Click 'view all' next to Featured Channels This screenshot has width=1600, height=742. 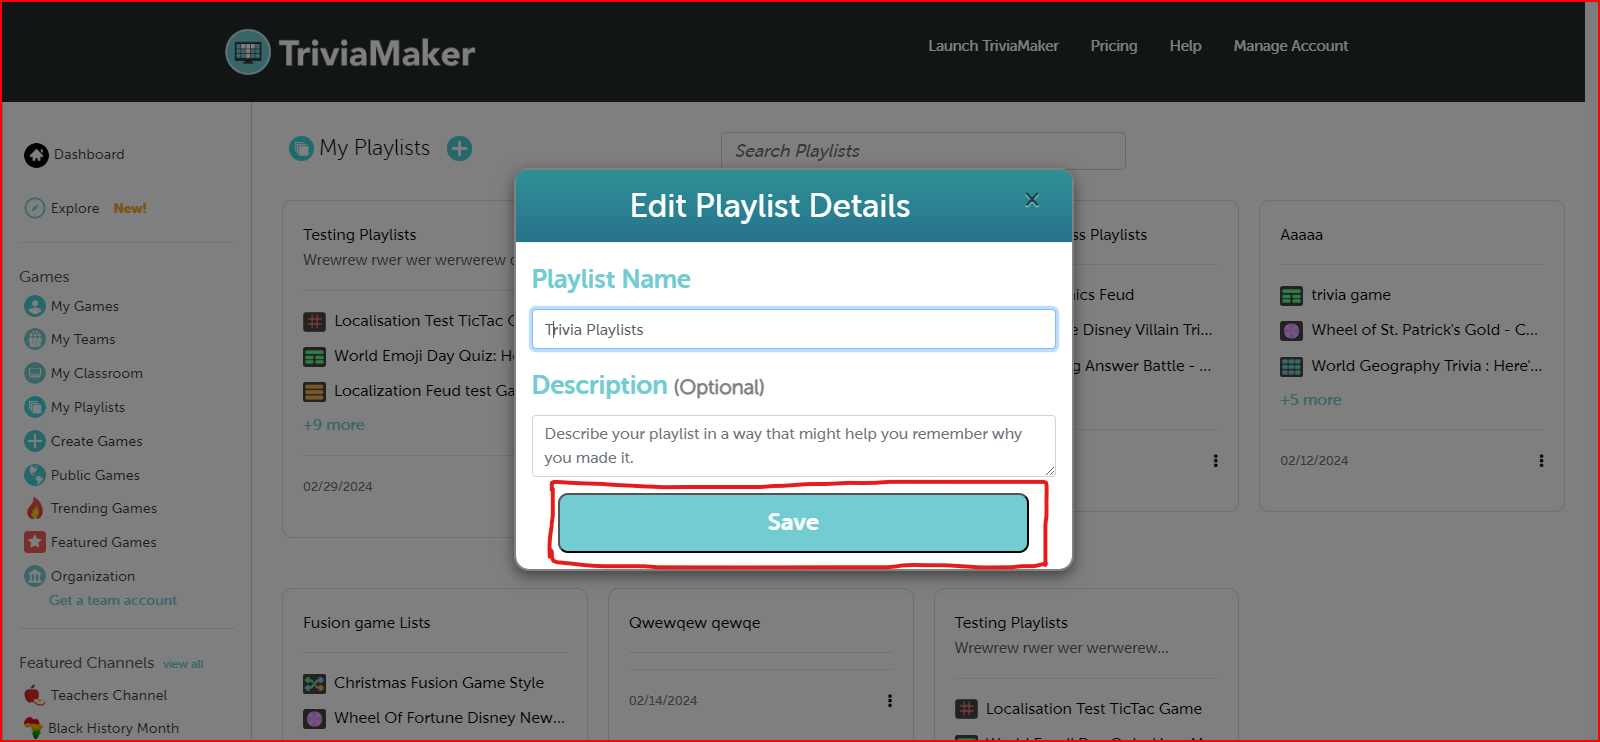(x=183, y=664)
